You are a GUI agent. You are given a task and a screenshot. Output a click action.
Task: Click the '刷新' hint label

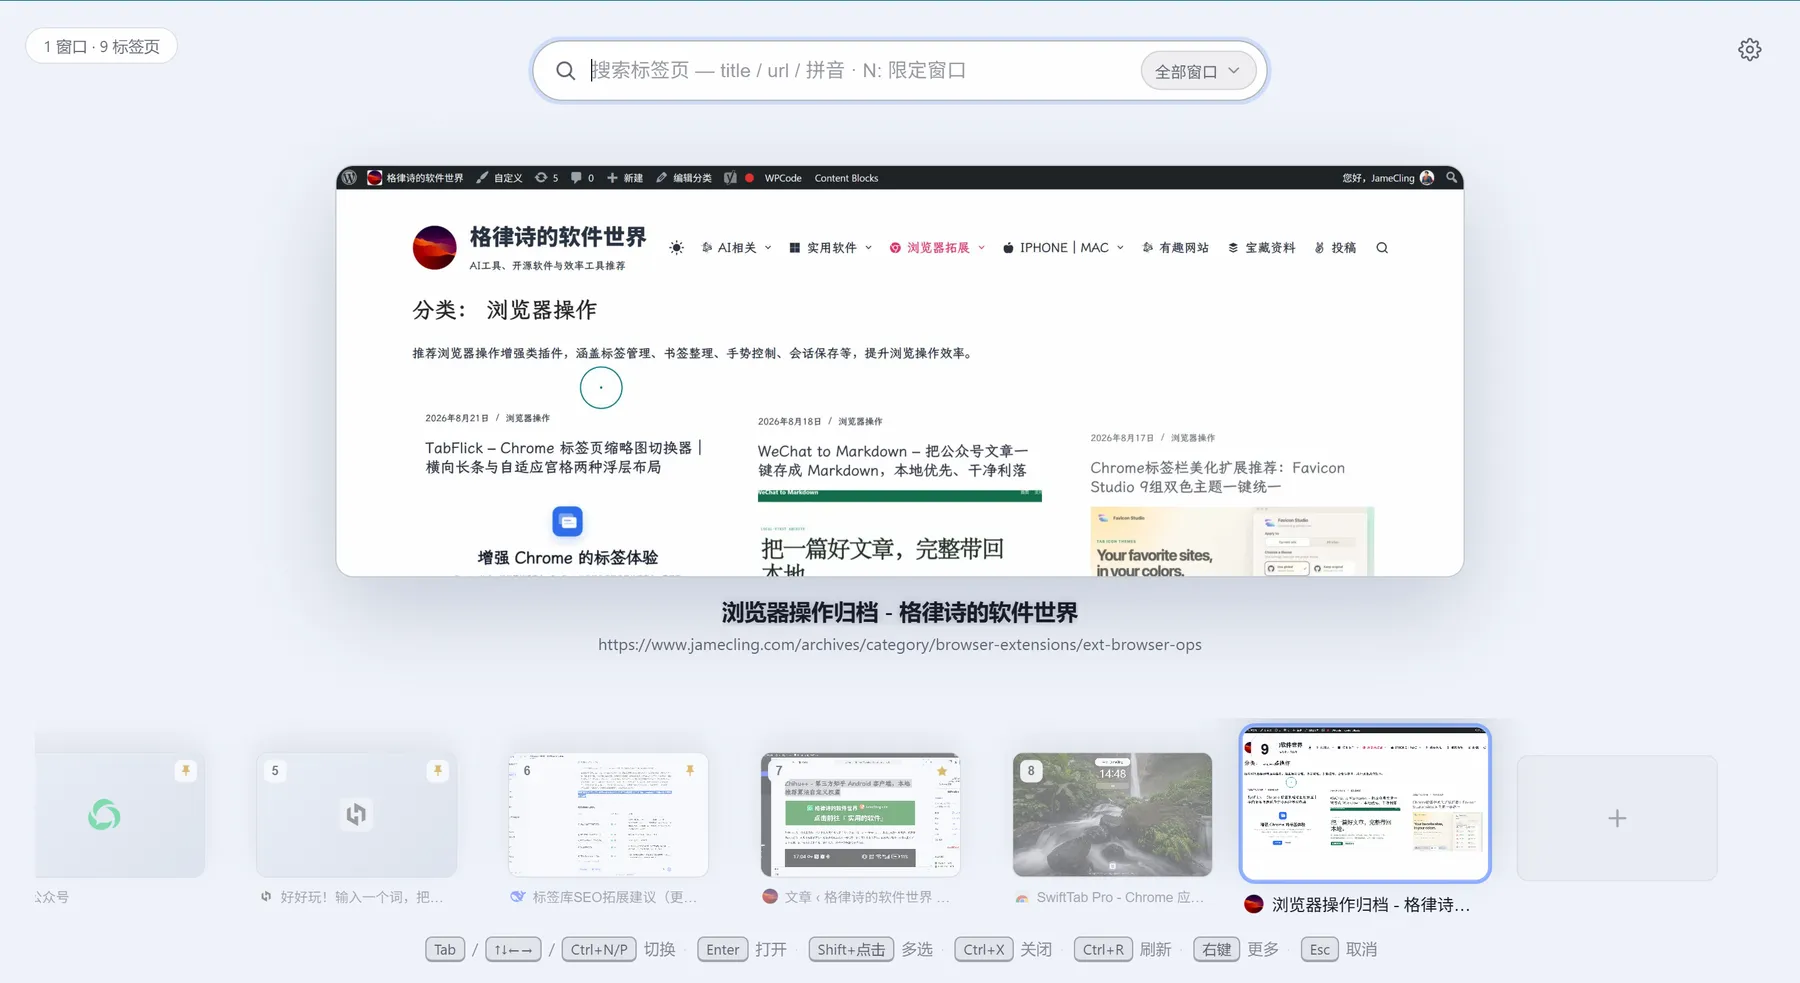click(1155, 950)
